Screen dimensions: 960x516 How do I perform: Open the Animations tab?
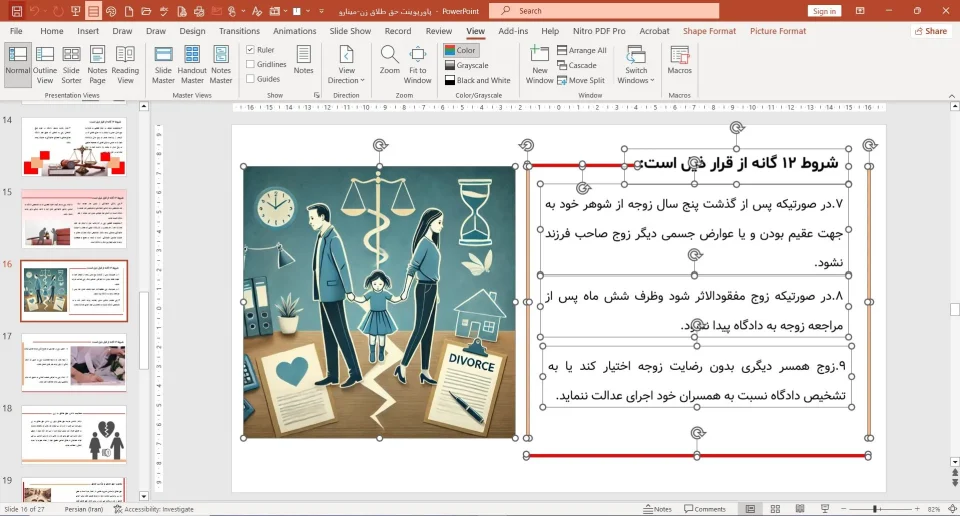pyautogui.click(x=294, y=31)
